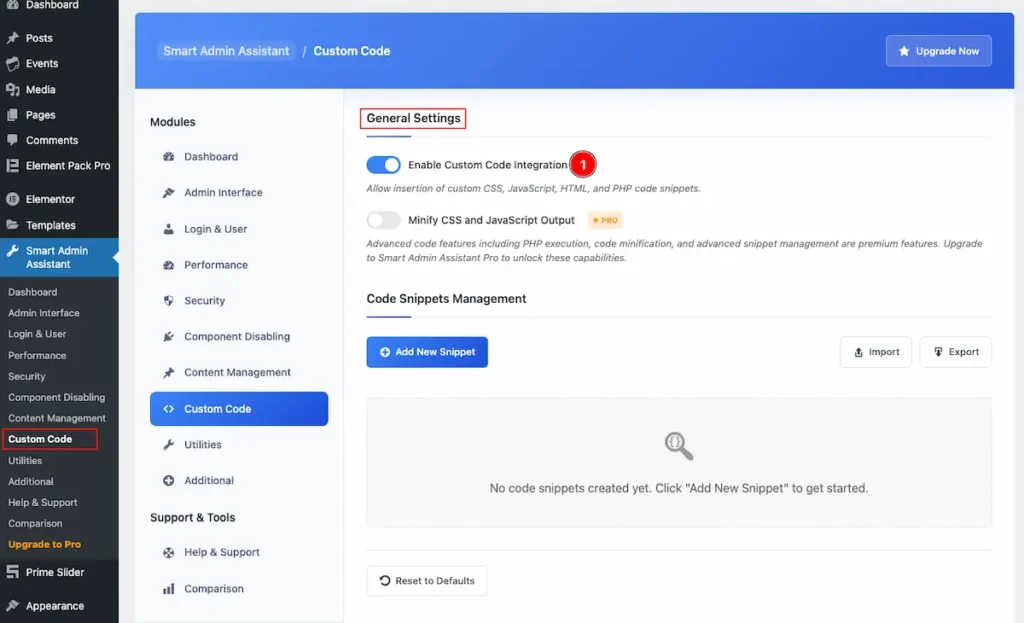Screen dimensions: 1024x623
Task: Open Component Disabling in WordPress submenu
Action: (56, 397)
